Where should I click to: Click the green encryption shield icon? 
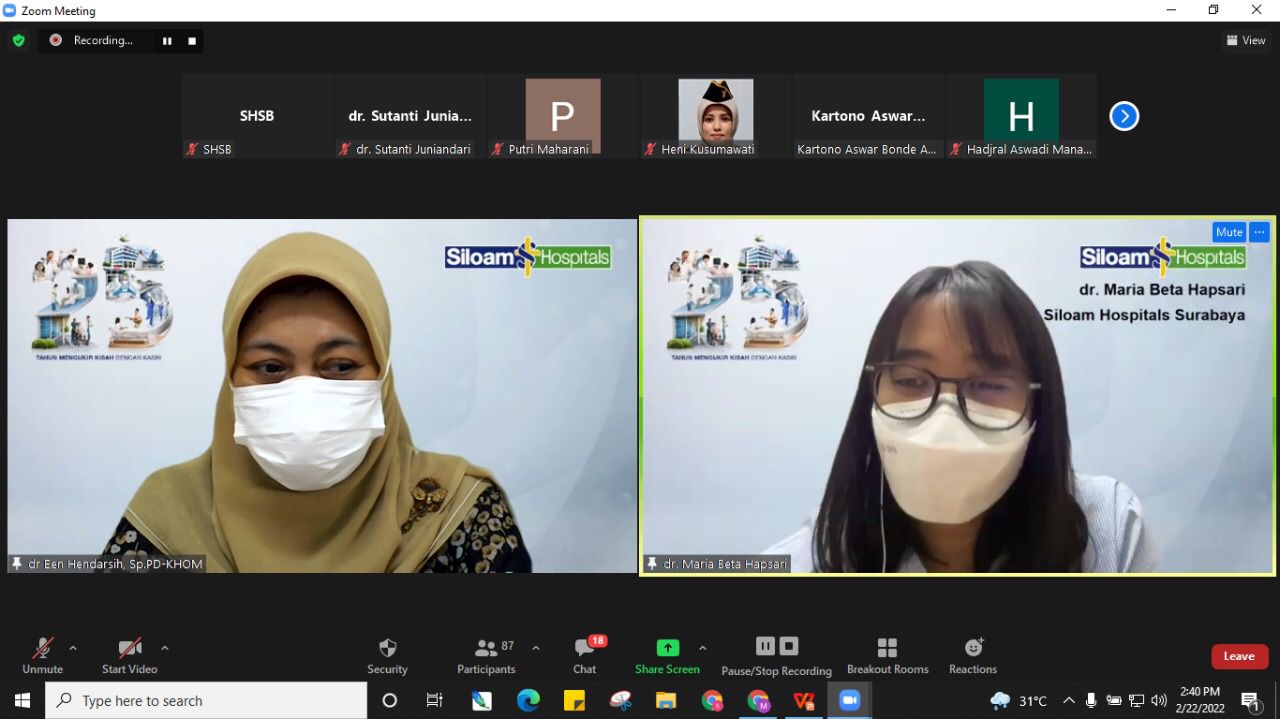(18, 40)
